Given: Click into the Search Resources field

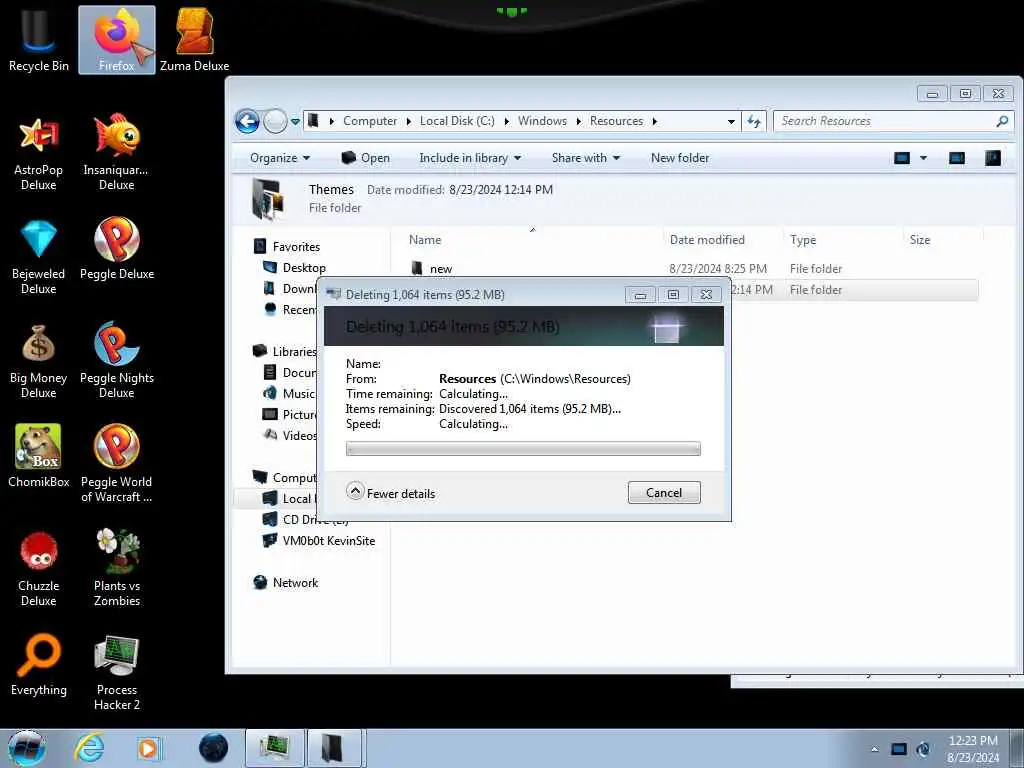Looking at the screenshot, I should click(x=884, y=121).
